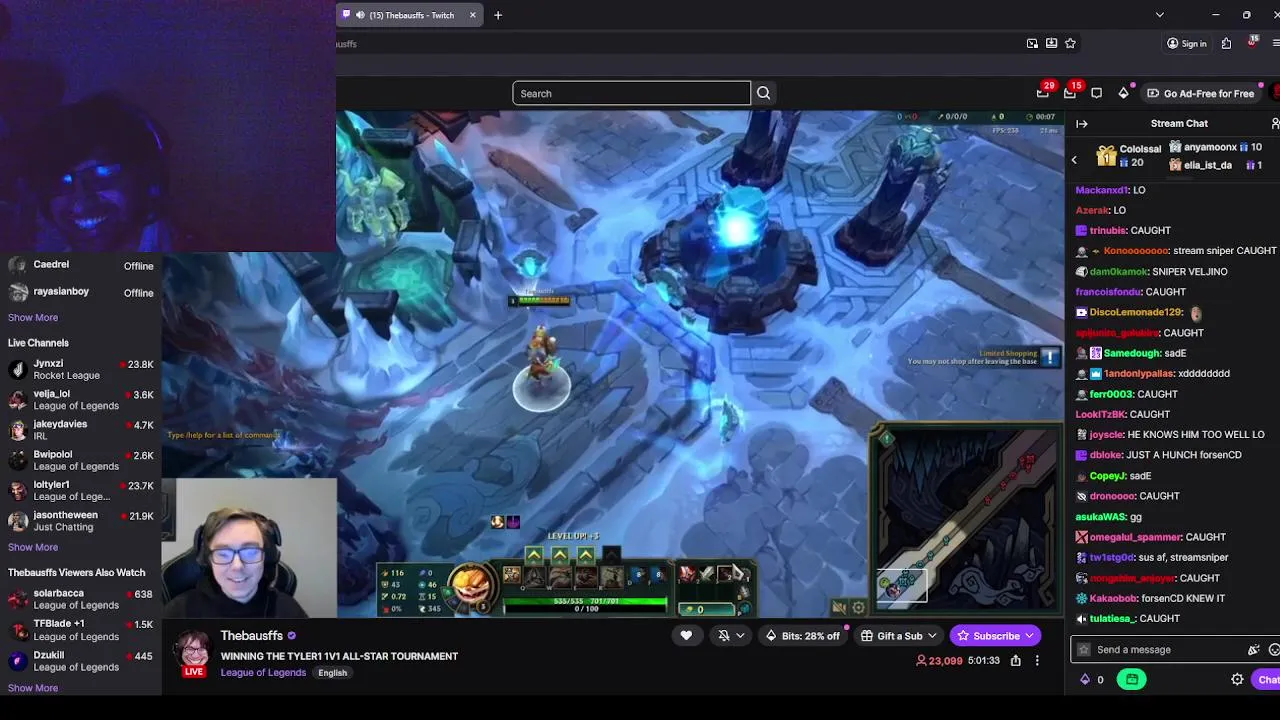Expand the notifications dropdown chevron
This screenshot has width=1280, height=720.
click(x=740, y=636)
